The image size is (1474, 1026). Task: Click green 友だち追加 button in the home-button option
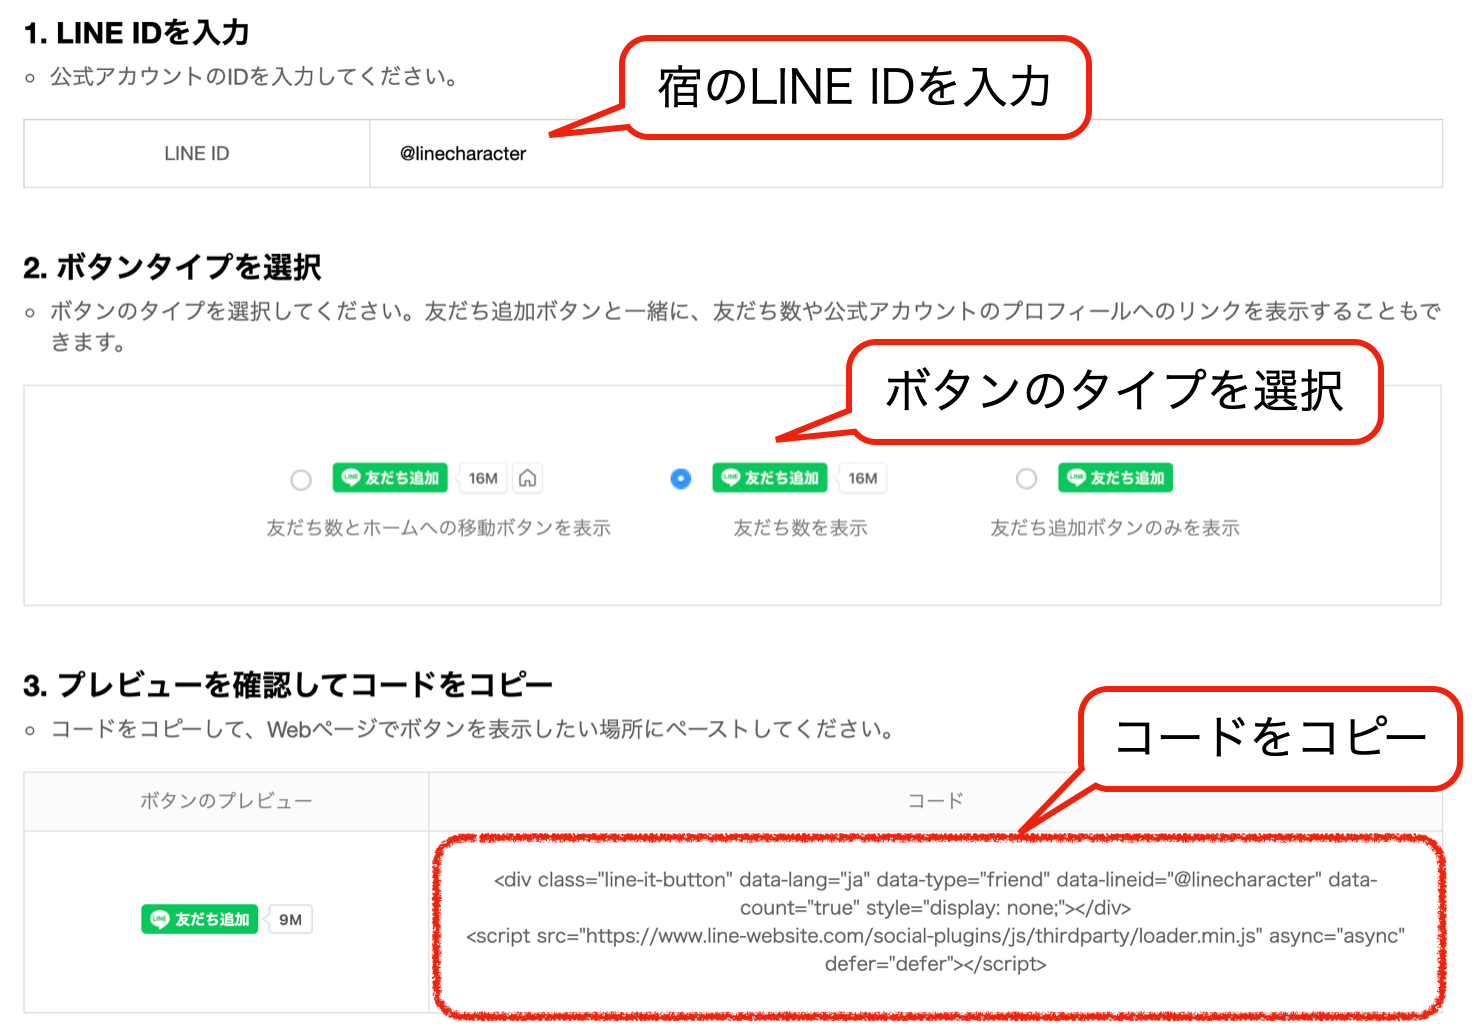pos(390,478)
